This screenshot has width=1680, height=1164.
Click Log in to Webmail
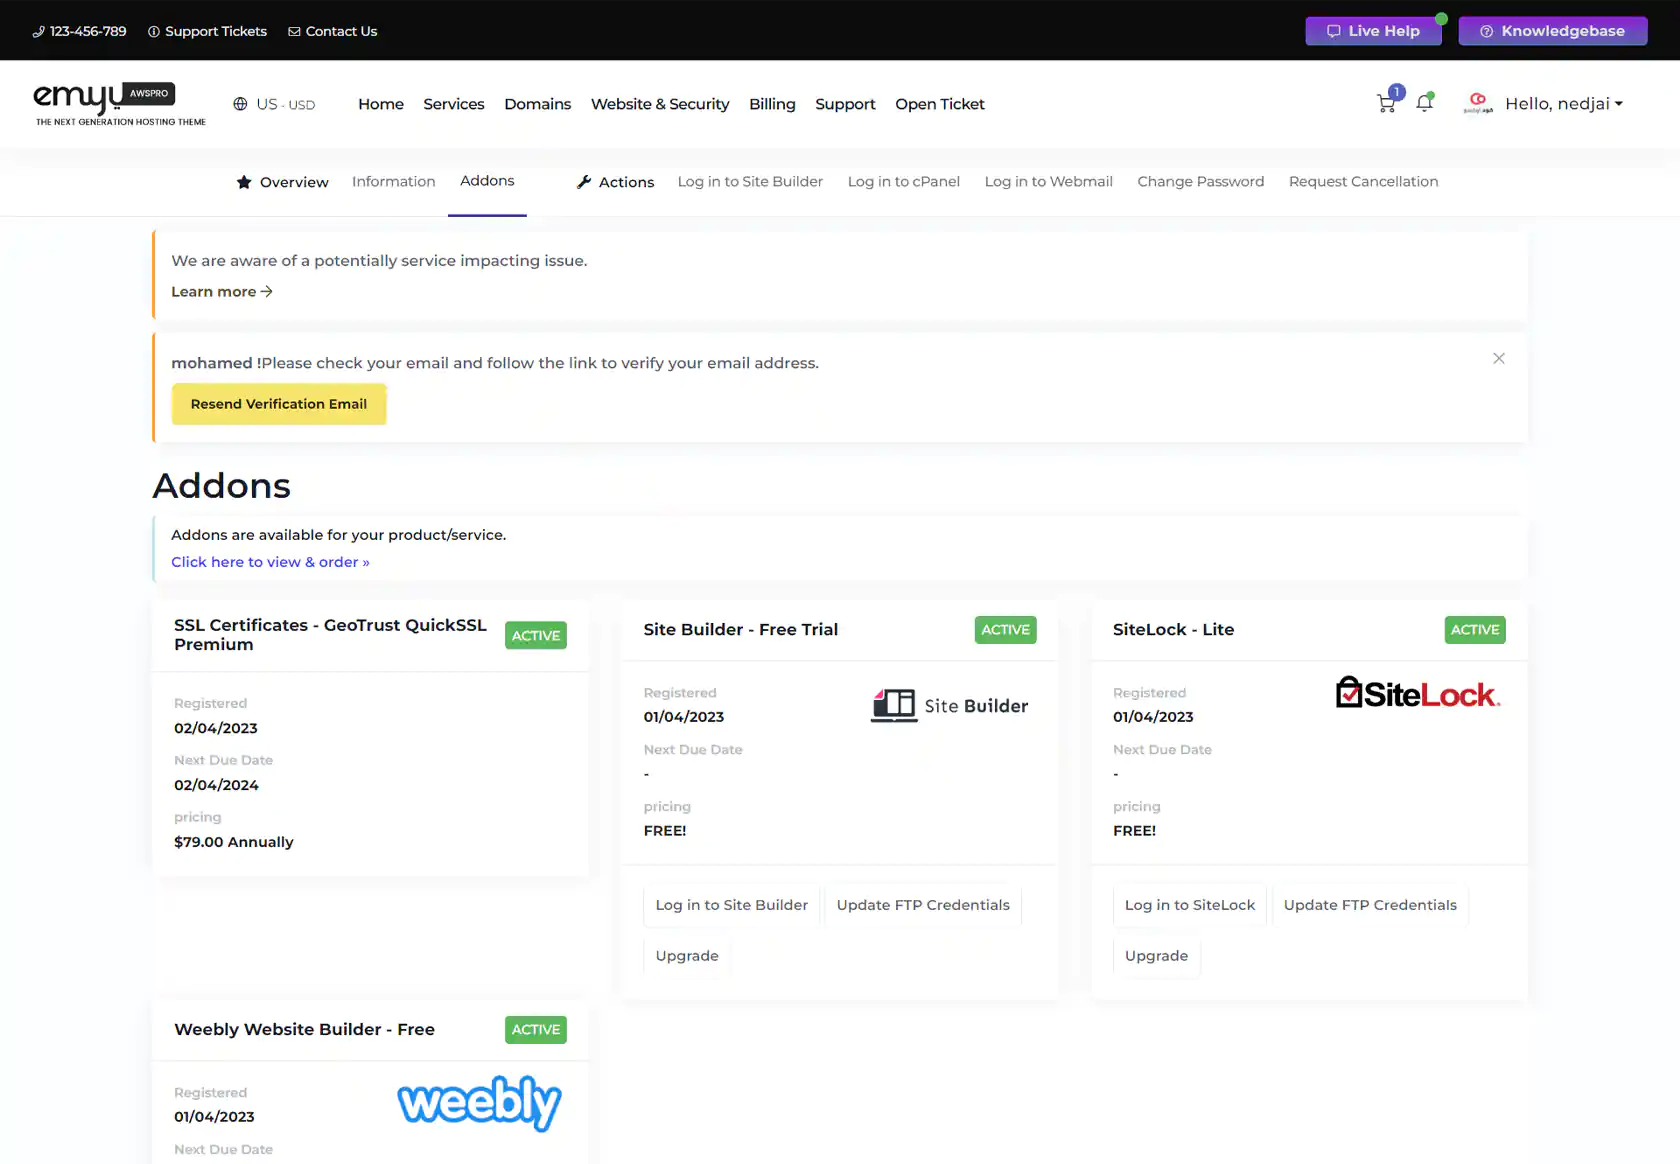tap(1048, 181)
